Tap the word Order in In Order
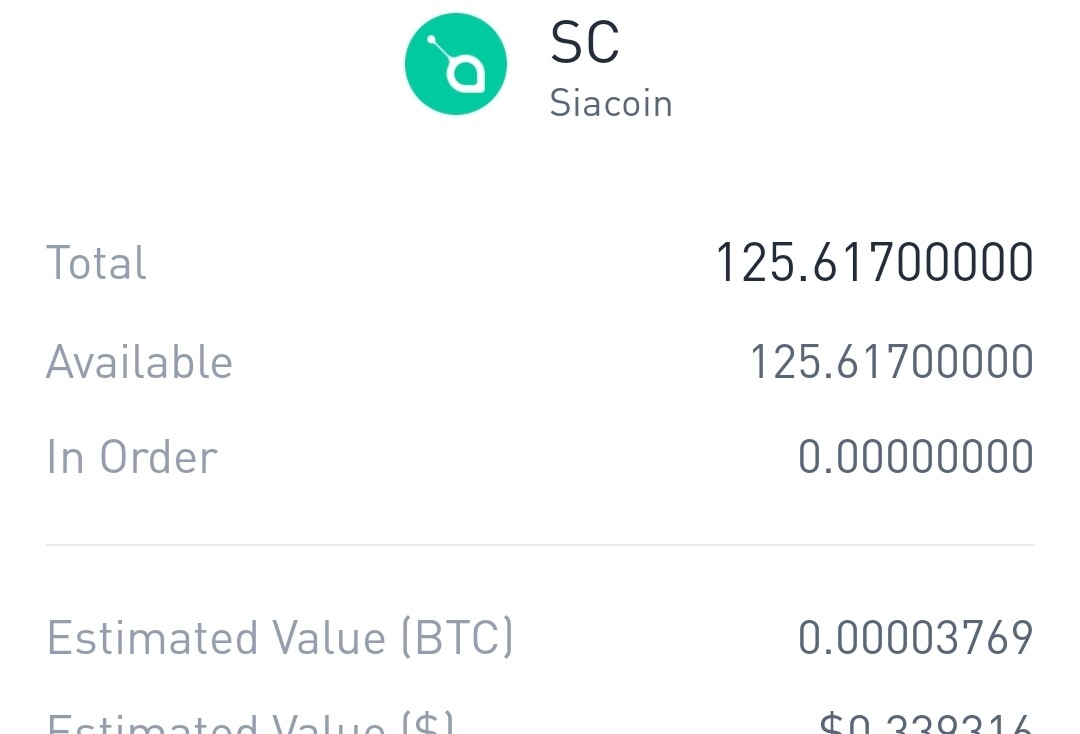This screenshot has width=1080, height=734. 158,457
